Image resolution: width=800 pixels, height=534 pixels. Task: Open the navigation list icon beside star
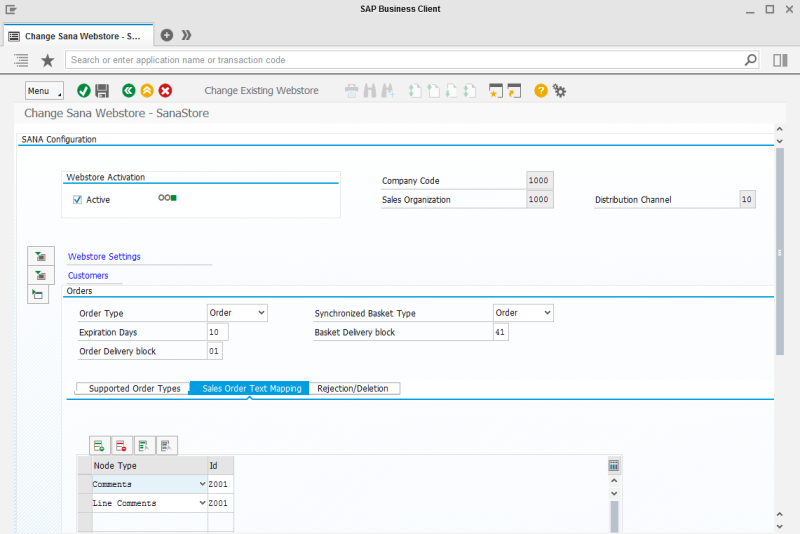coord(21,60)
